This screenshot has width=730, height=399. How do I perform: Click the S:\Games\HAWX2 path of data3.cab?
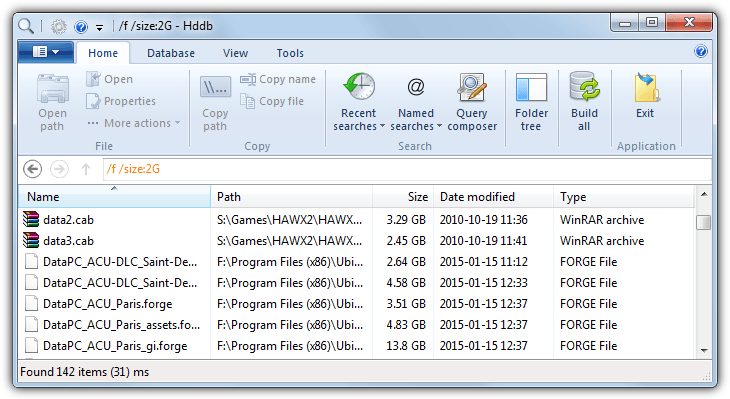(289, 241)
